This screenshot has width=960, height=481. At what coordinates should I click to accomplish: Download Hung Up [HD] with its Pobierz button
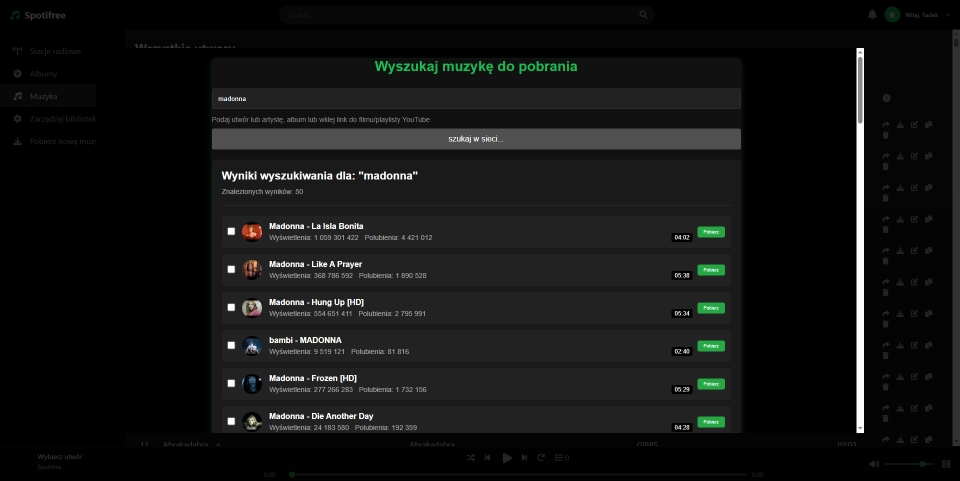711,308
